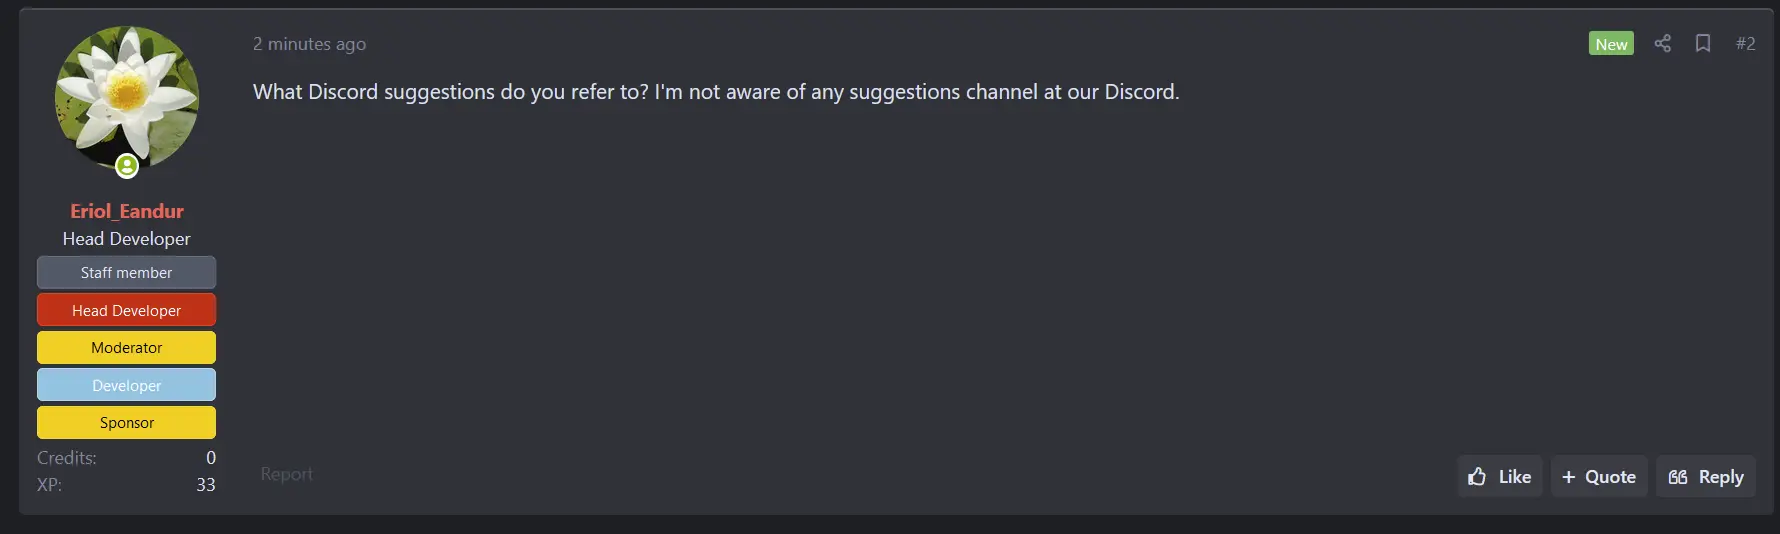Click the light blue Developer badge
This screenshot has height=534, width=1780.
pos(127,385)
